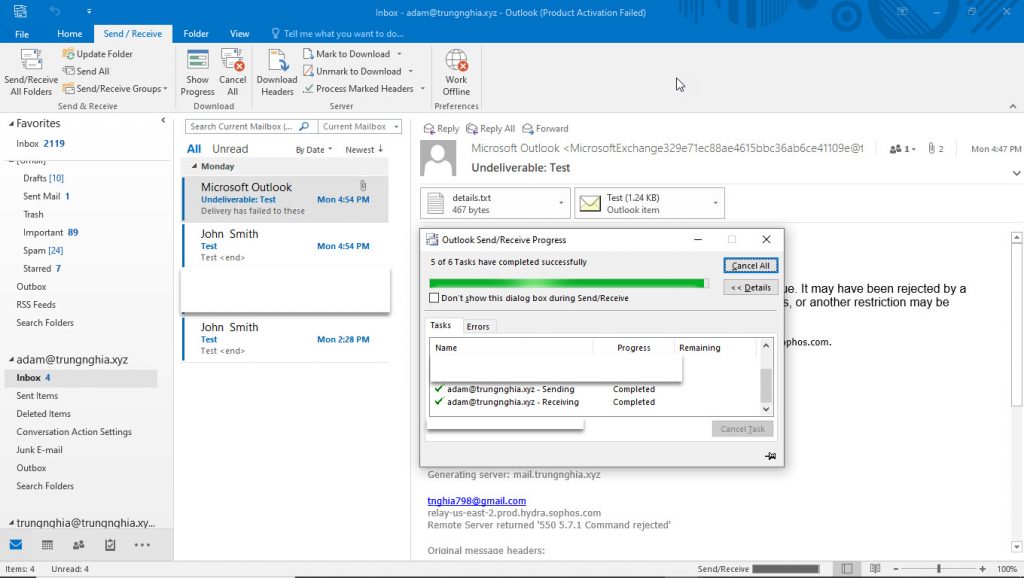This screenshot has width=1024, height=578.
Task: Open the By Date arrangement dropdown
Action: tap(313, 150)
